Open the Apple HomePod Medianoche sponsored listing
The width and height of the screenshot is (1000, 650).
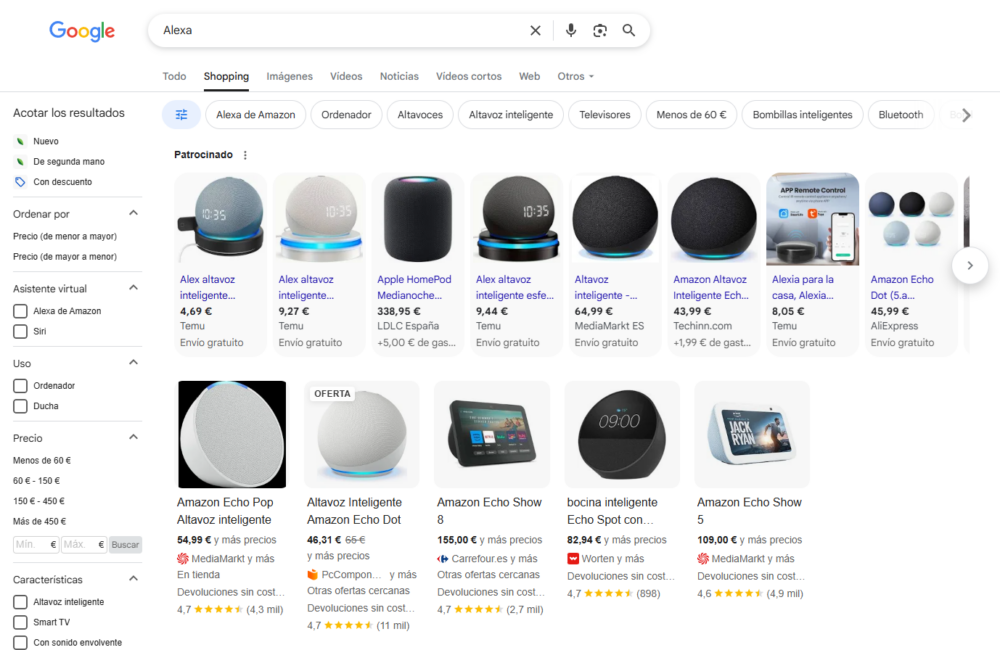tap(417, 264)
